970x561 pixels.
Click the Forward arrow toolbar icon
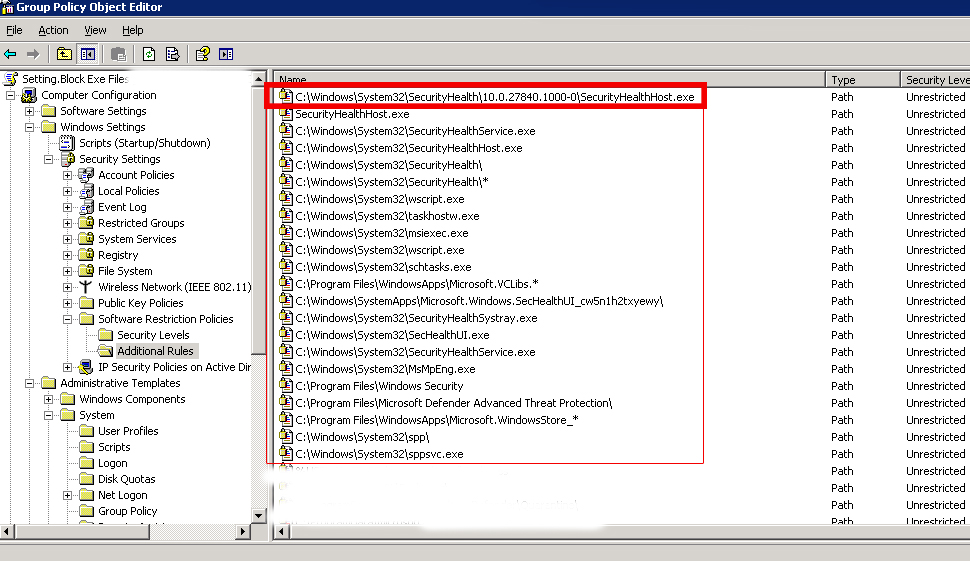[33, 54]
